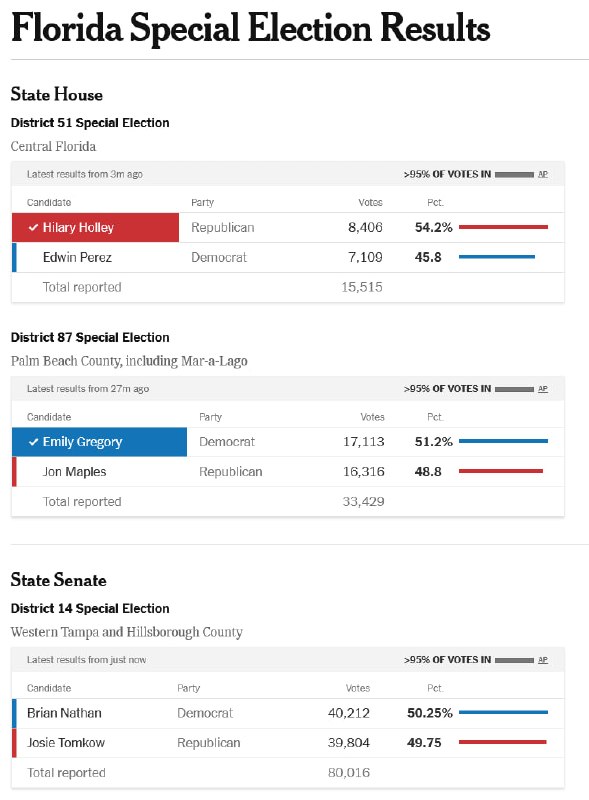Click the AP link in District 87 header

[x=543, y=389]
